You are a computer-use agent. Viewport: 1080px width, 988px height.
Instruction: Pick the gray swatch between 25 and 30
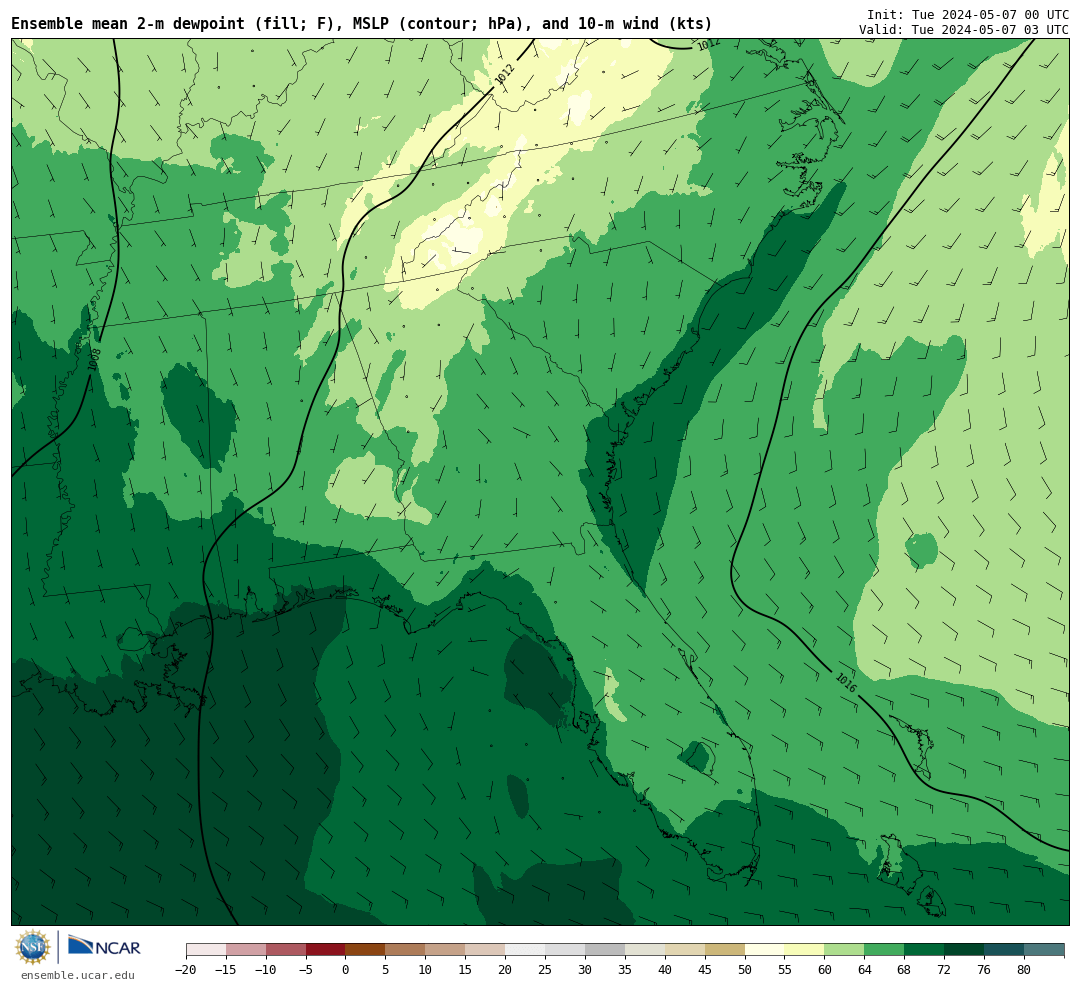coord(565,950)
